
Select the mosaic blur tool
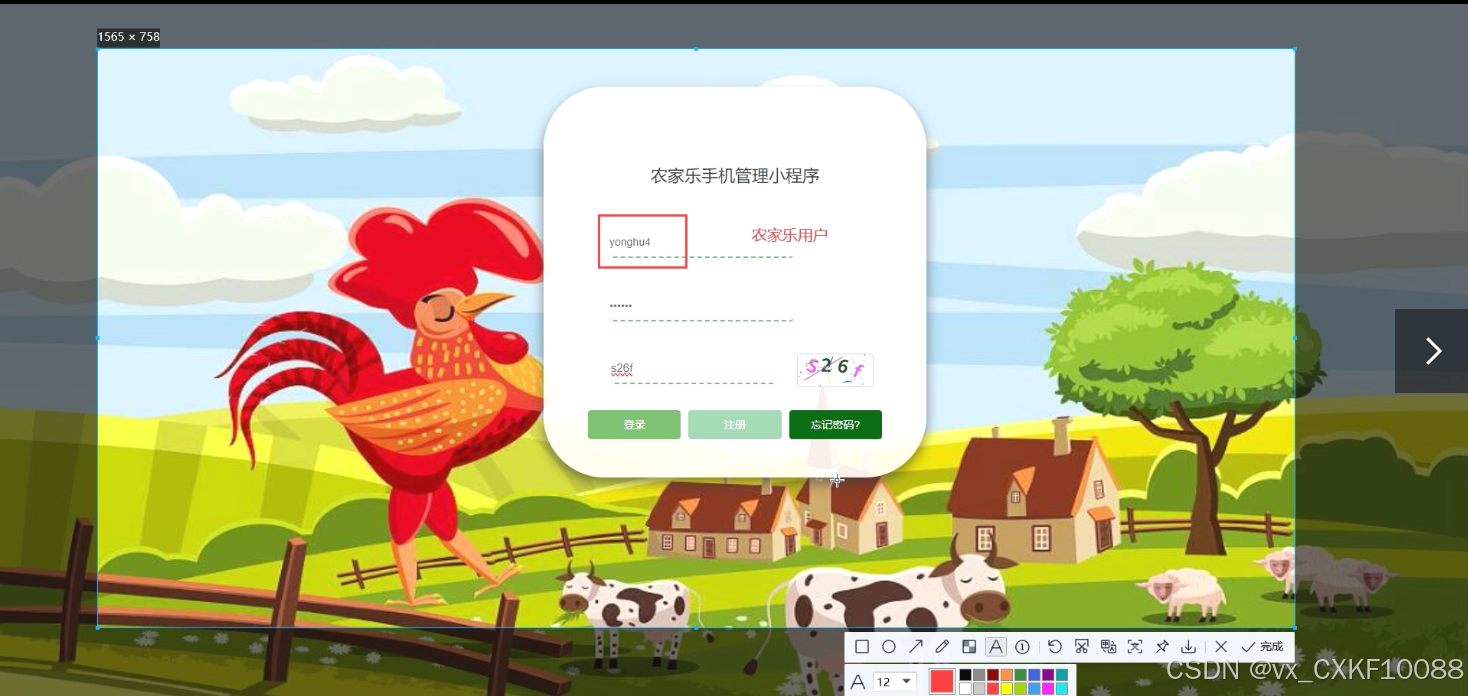(969, 647)
